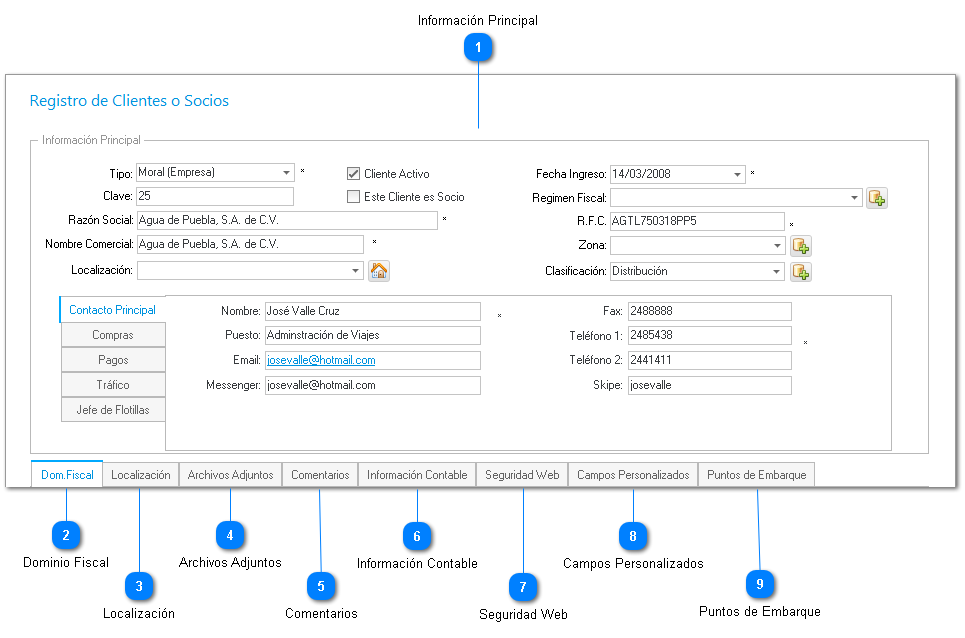The width and height of the screenshot is (965, 638).
Task: Click the add icon beside Clasificación dropdown
Action: click(800, 271)
